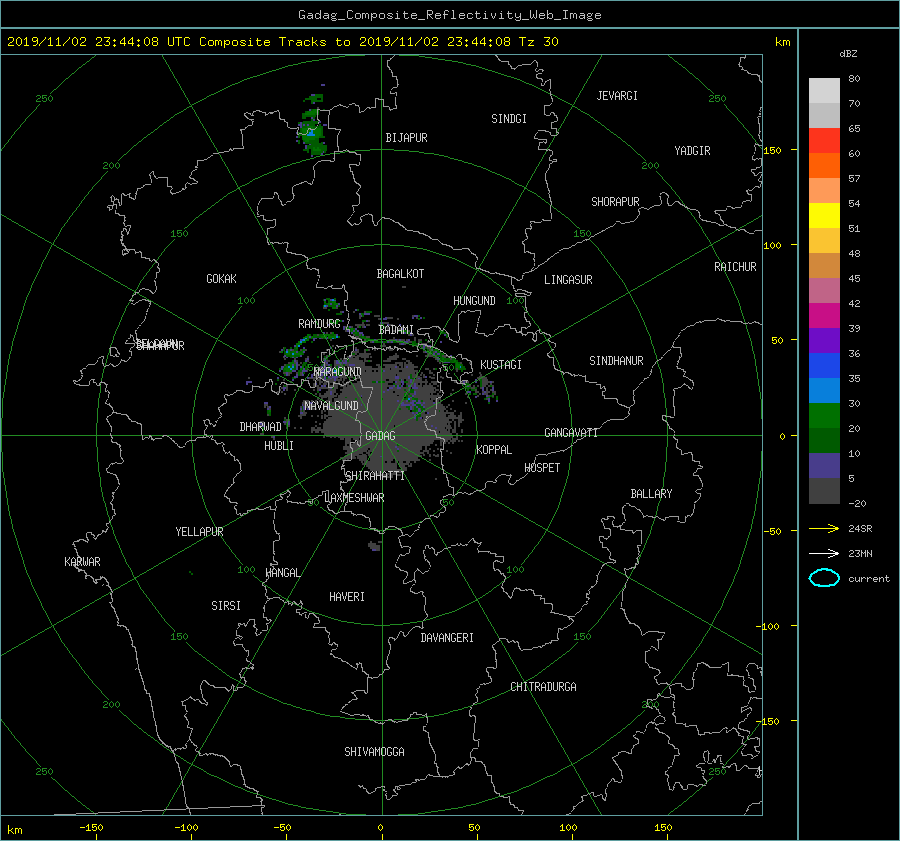Click the -150 label on bottom axis
This screenshot has height=841, width=900.
91,828
